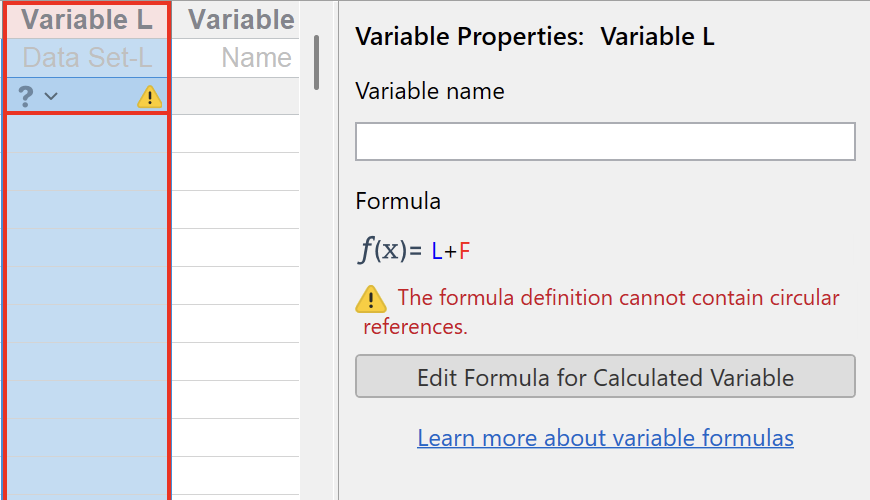
Task: Click the vertical scrollbar handle
Action: [x=317, y=62]
